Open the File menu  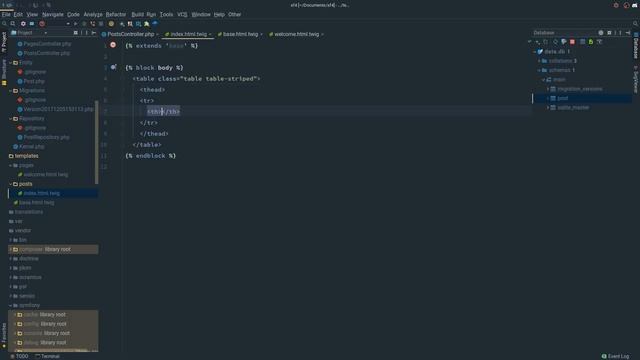coord(6,14)
